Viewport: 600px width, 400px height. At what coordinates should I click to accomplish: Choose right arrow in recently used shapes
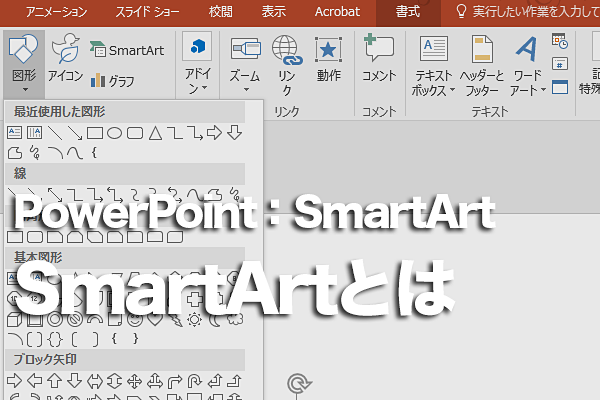(x=214, y=133)
